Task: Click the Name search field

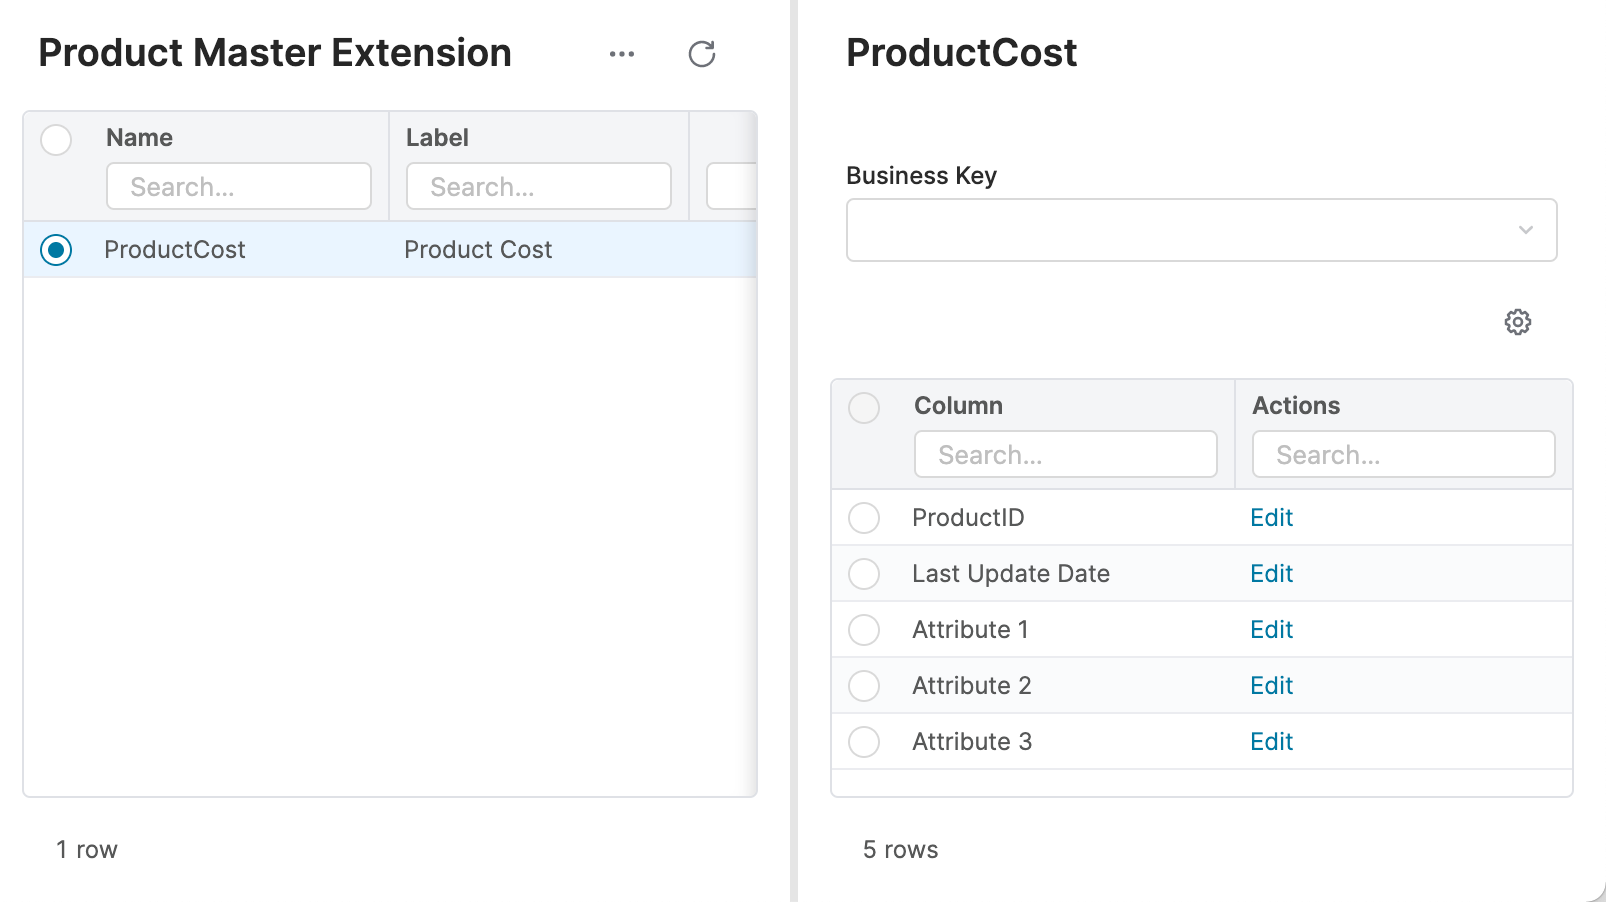Action: coord(239,186)
